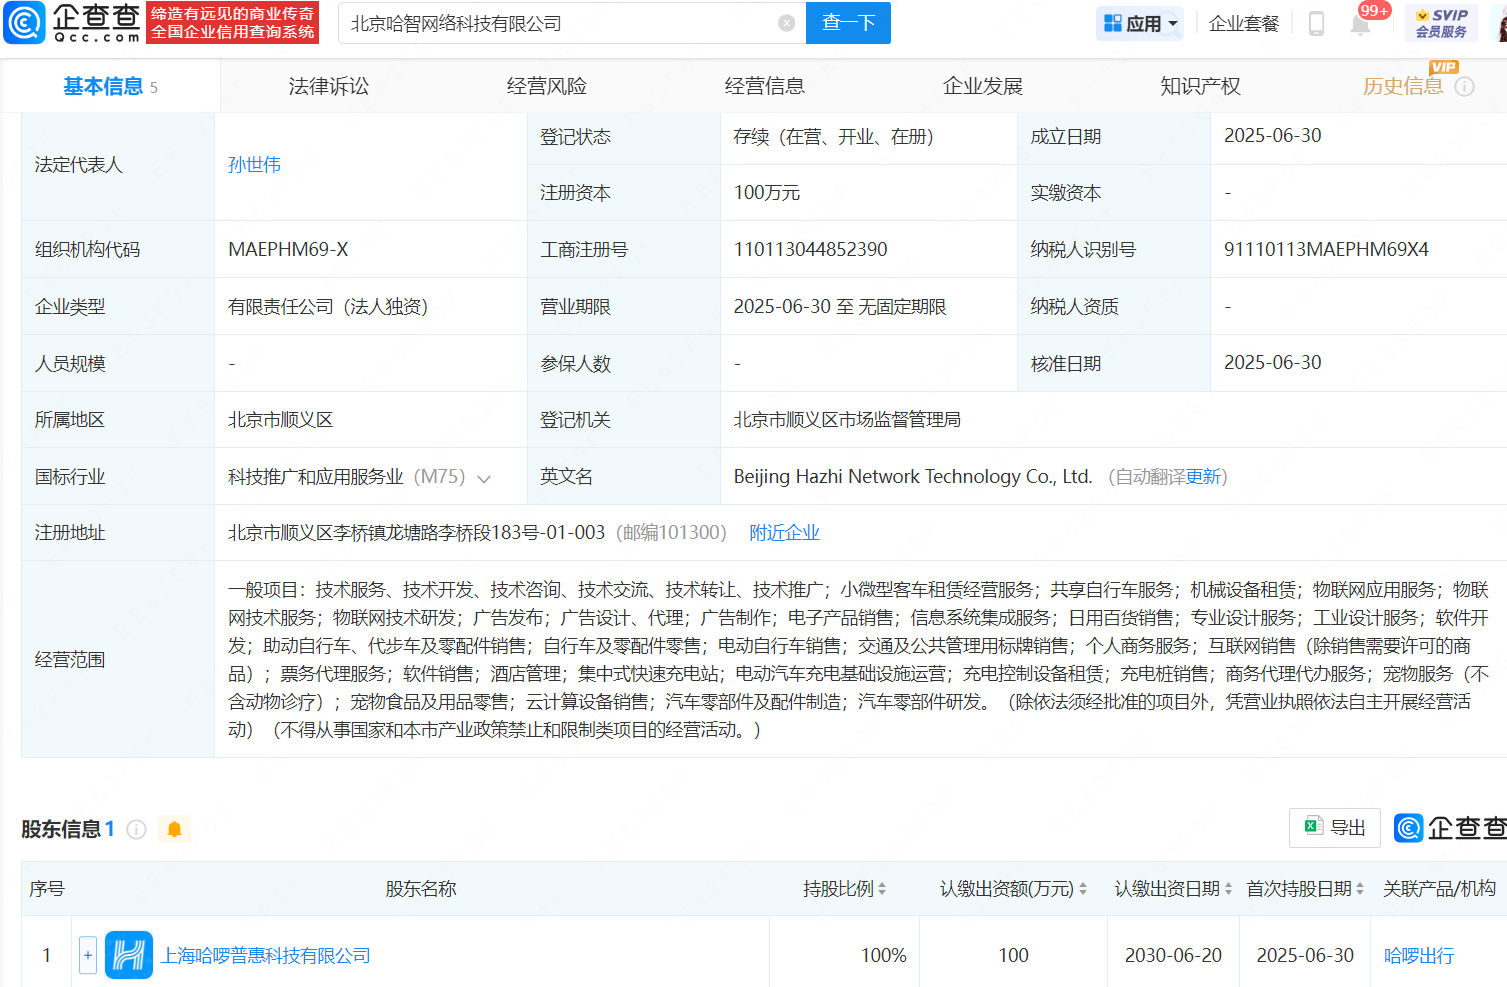Image resolution: width=1507 pixels, height=987 pixels.
Task: Open the 历史信息 VIP tab
Action: (1403, 87)
